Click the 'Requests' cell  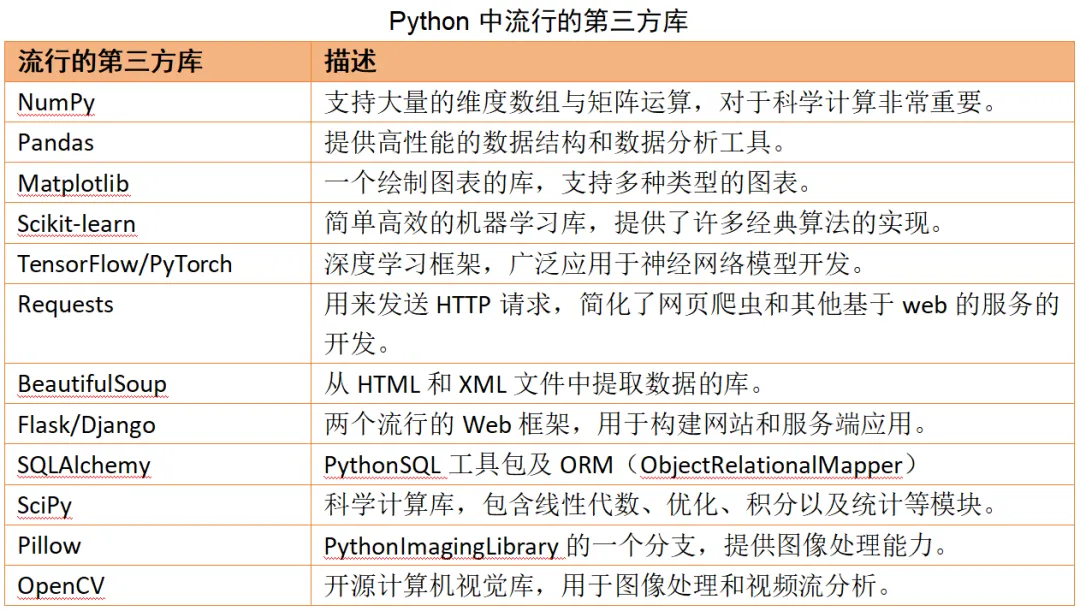(x=158, y=323)
